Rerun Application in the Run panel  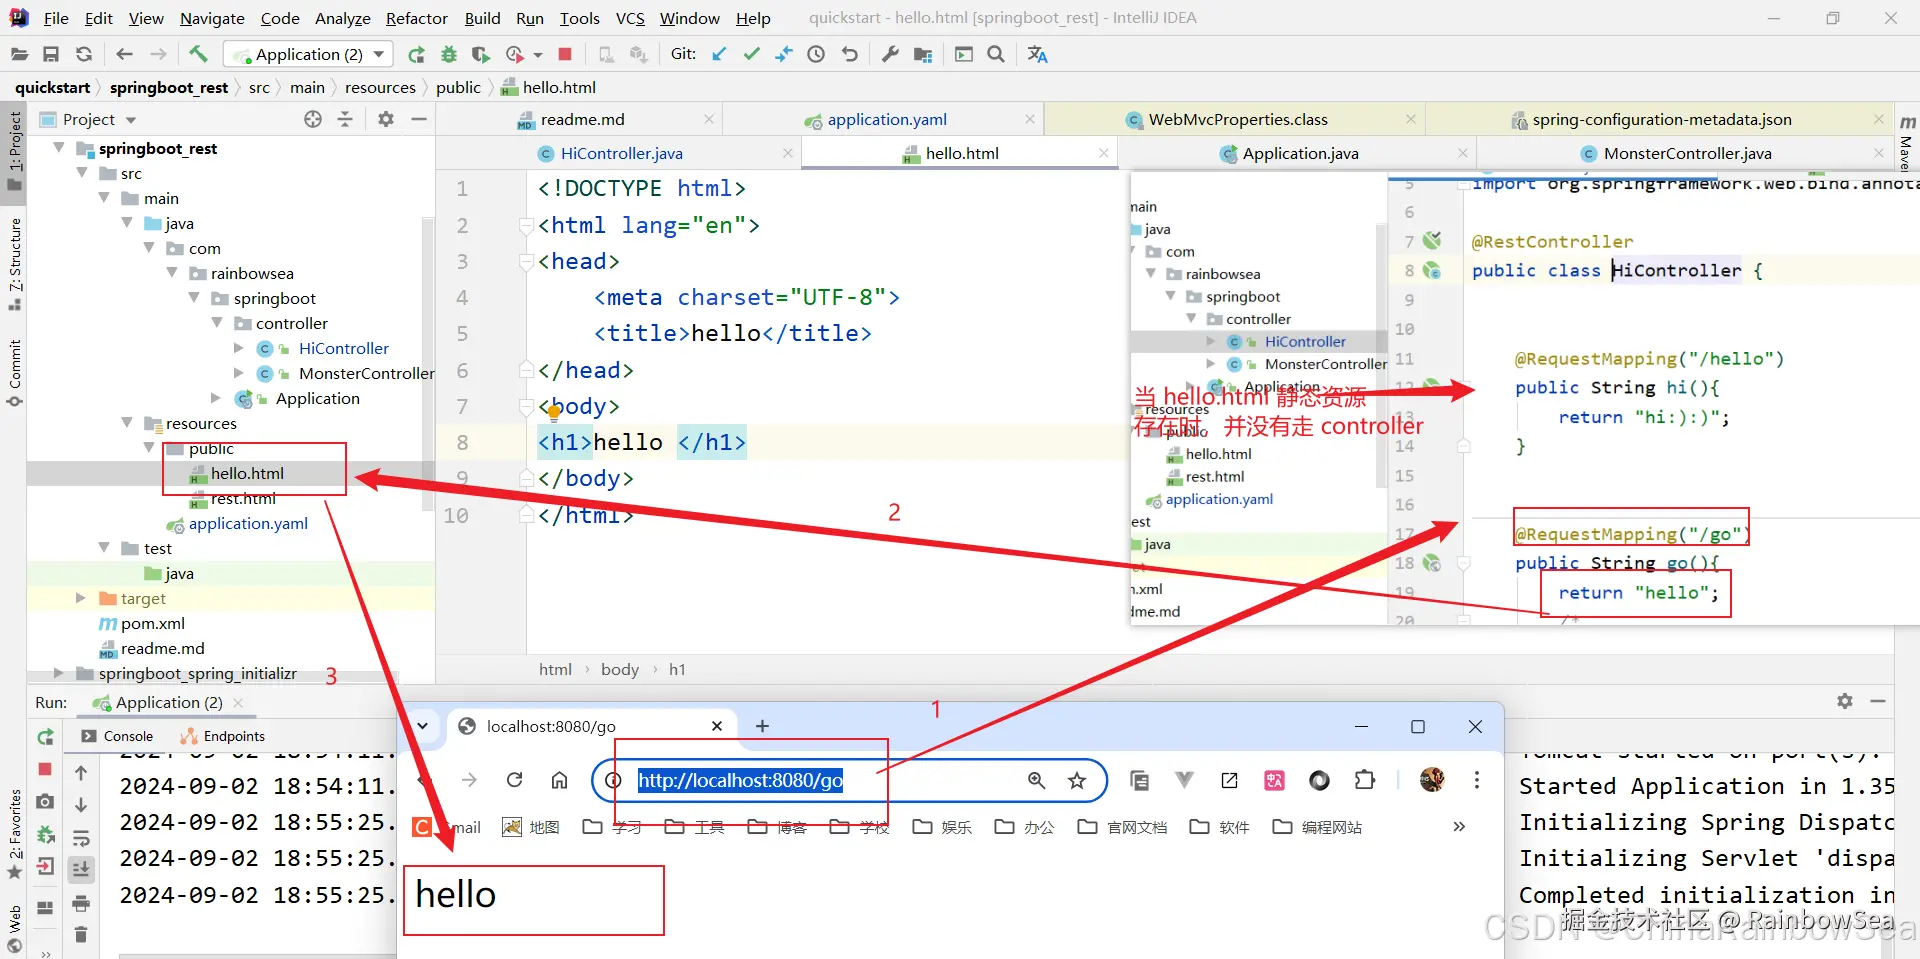(x=45, y=737)
